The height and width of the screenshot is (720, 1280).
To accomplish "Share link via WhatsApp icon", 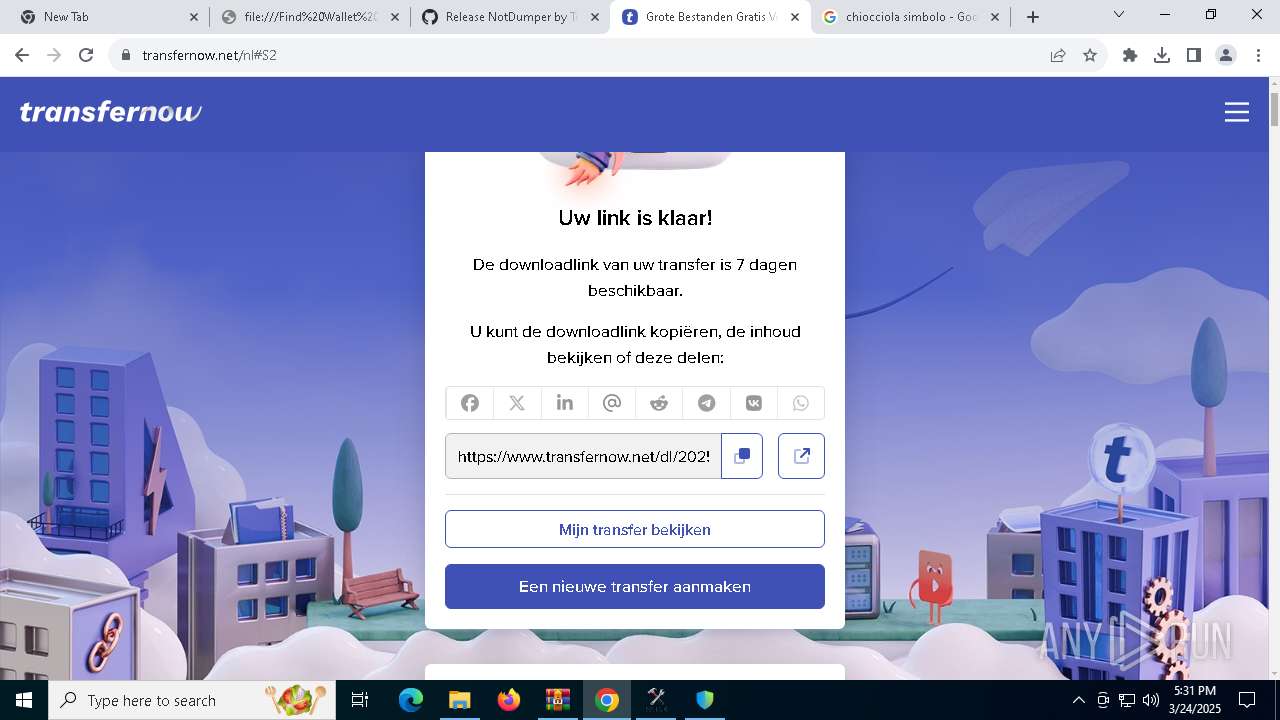I will 801,403.
